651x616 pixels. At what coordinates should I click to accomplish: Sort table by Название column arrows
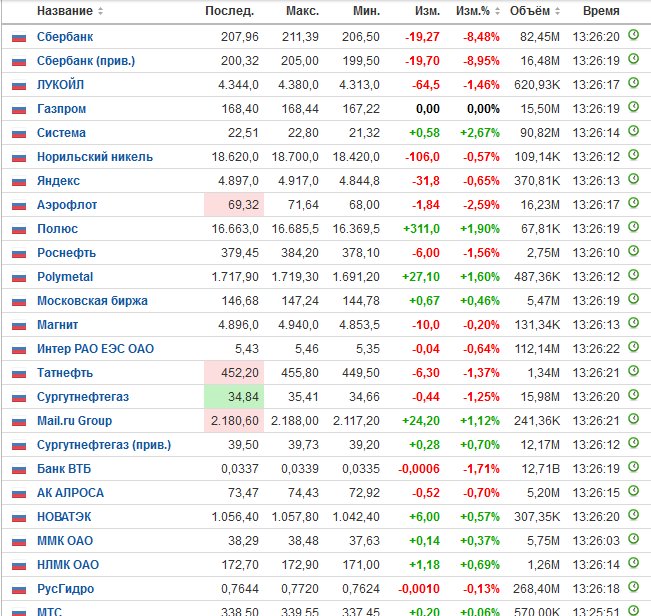100,11
